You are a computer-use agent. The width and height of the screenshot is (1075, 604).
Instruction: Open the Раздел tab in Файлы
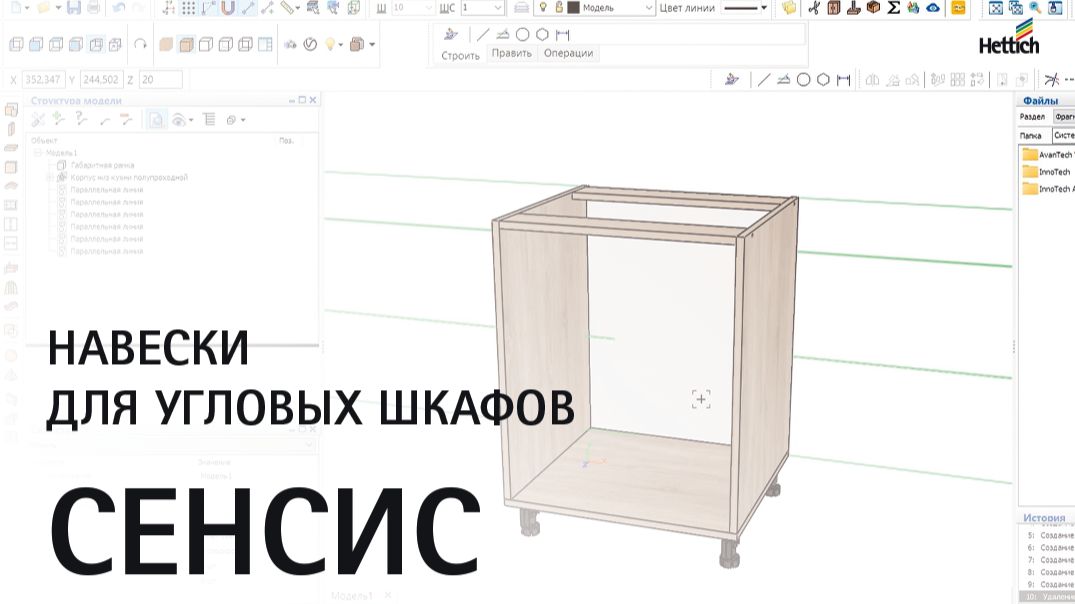(1032, 117)
